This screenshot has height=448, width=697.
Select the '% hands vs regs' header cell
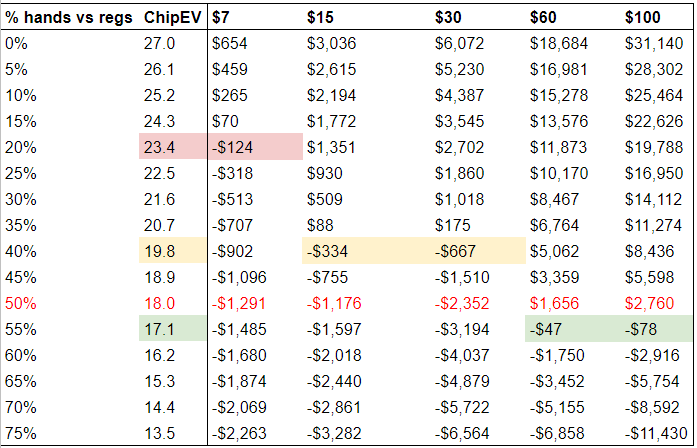point(69,18)
